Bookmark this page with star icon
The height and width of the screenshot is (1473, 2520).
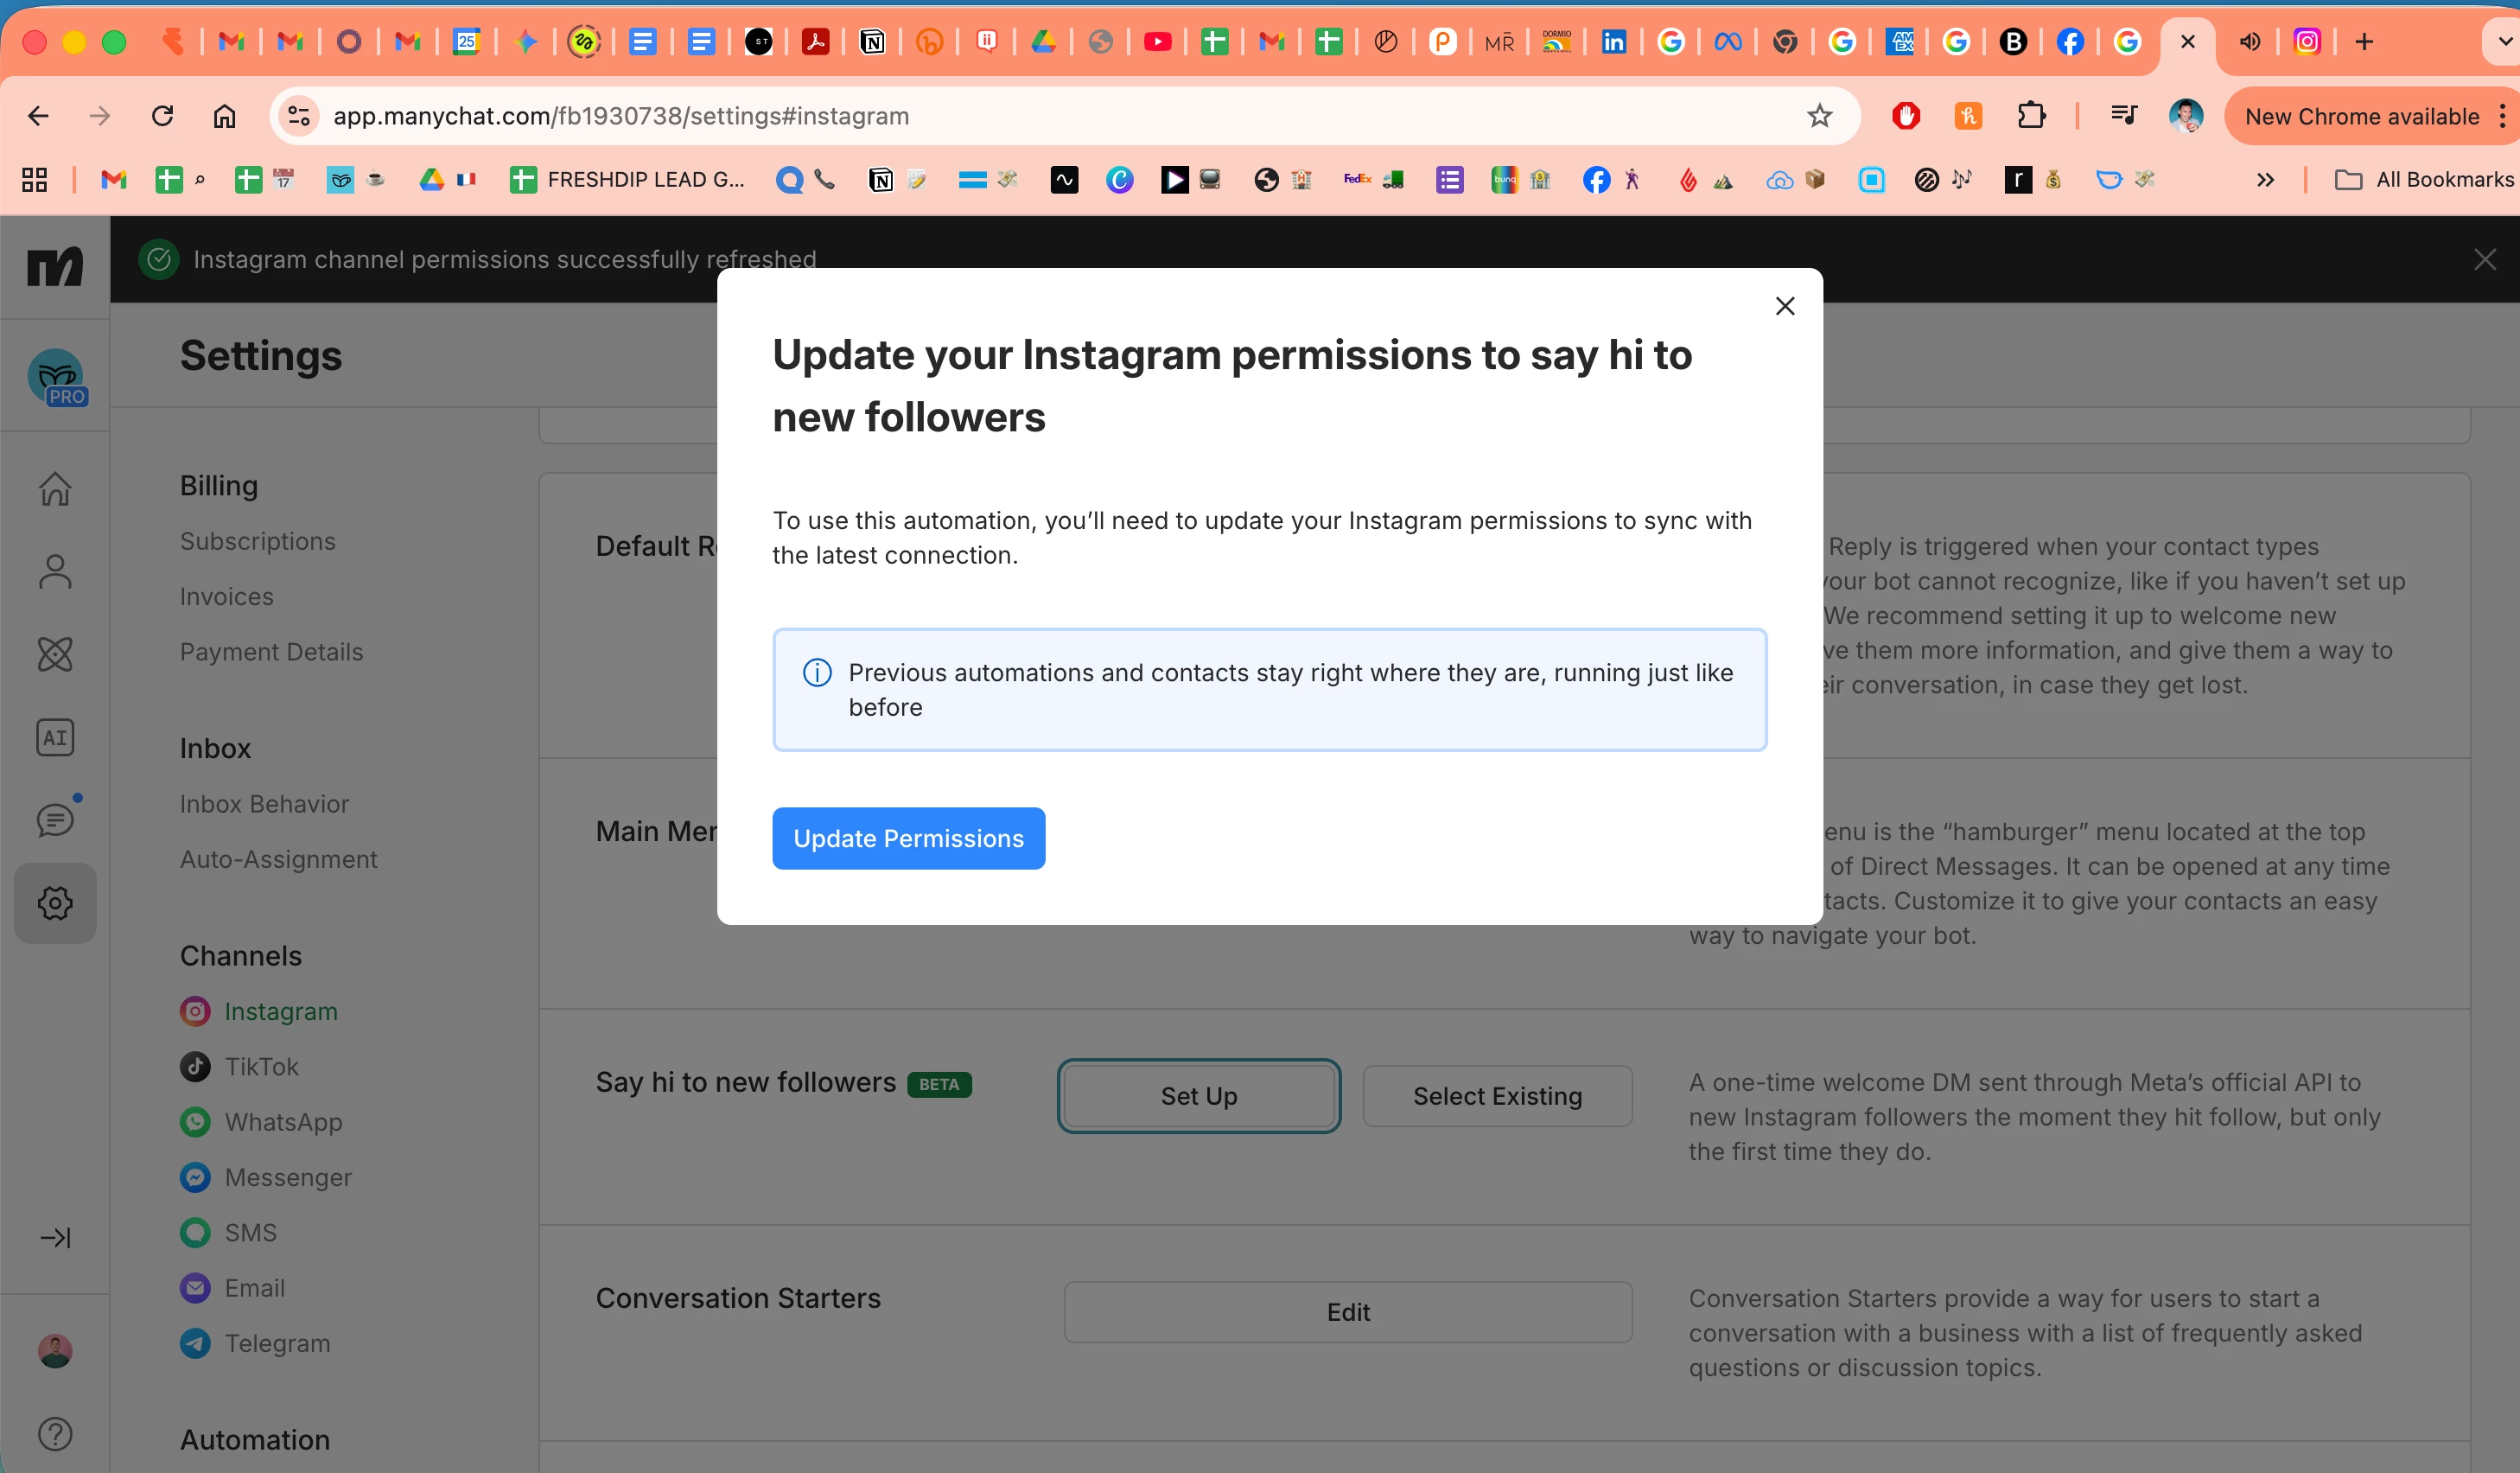(x=1819, y=116)
